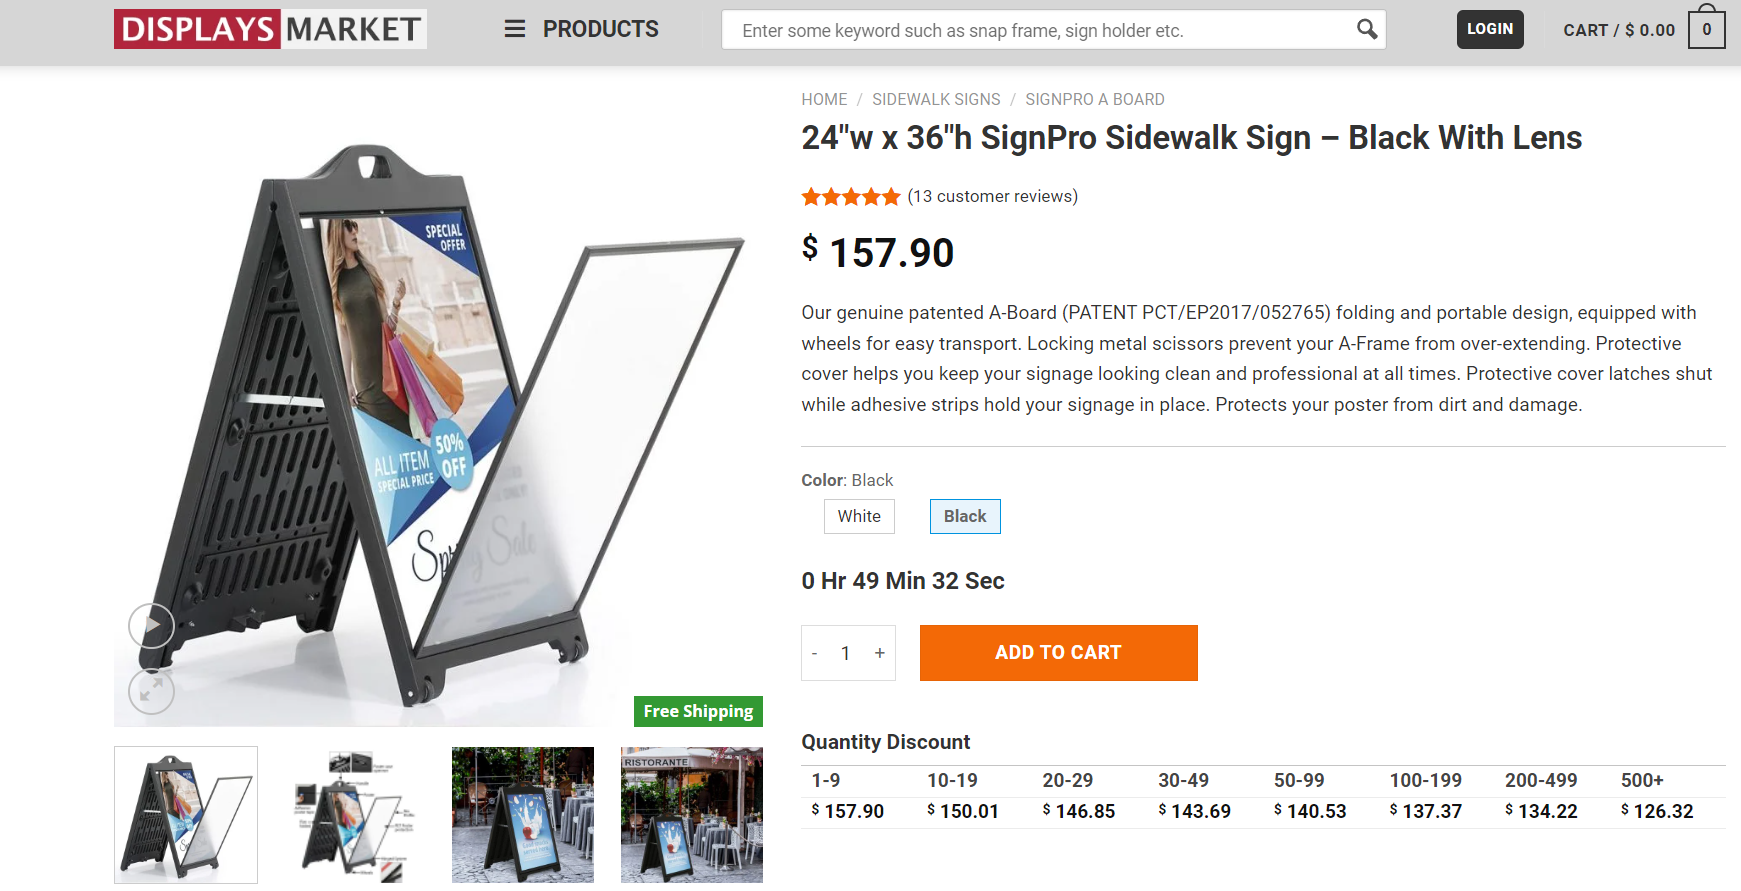
Task: Play the product video
Action: 152,626
